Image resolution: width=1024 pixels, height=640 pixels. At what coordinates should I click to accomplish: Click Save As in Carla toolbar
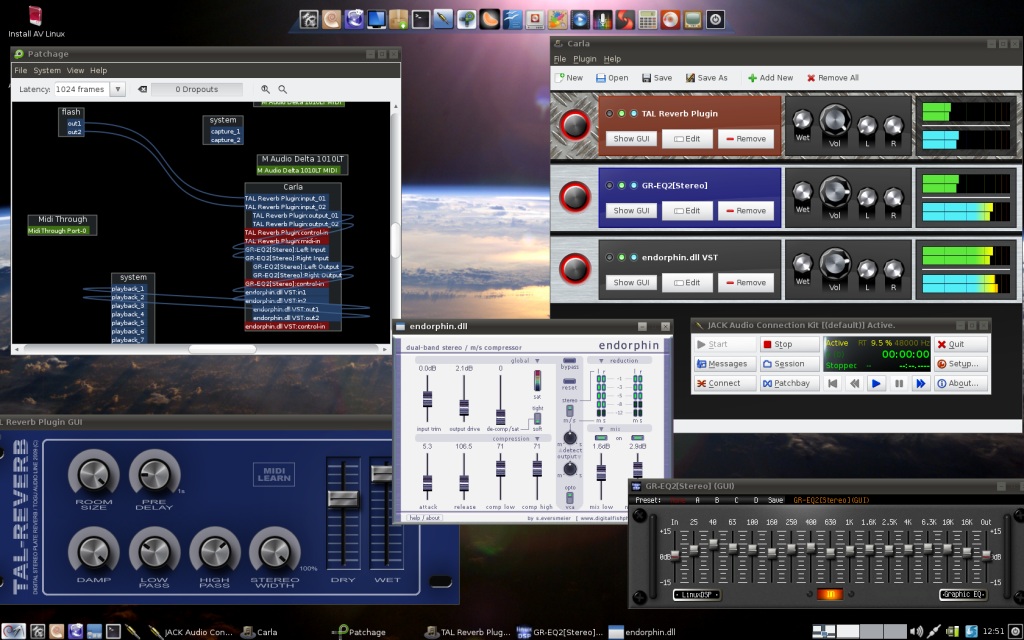coord(705,77)
